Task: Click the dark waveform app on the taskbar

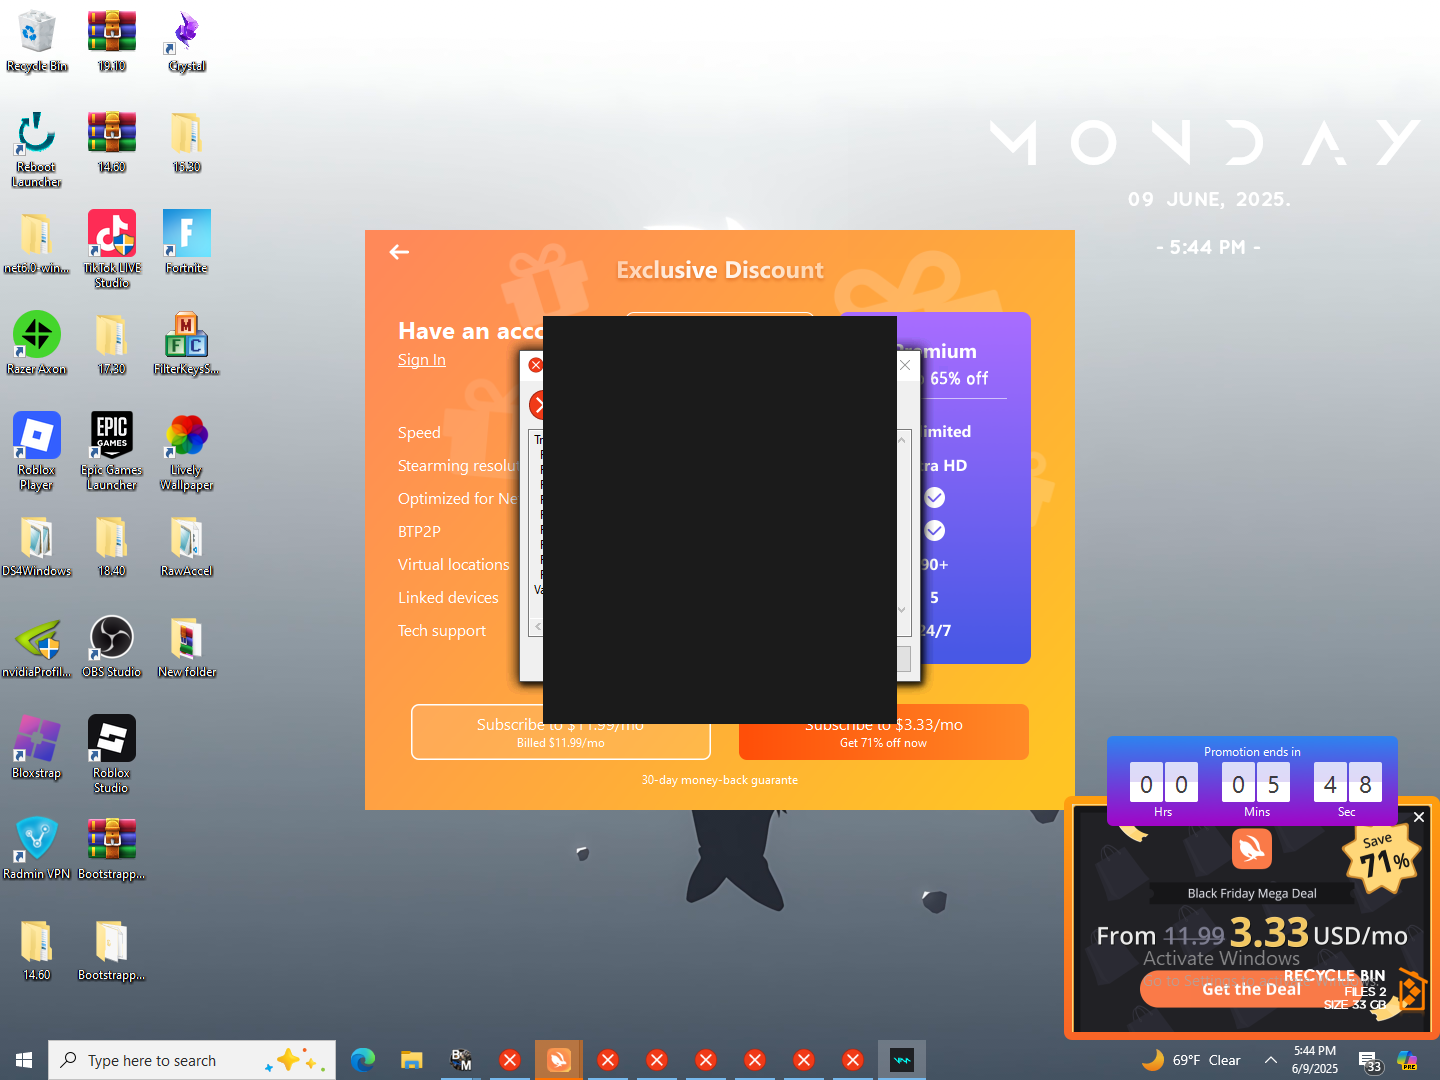Action: click(x=902, y=1060)
